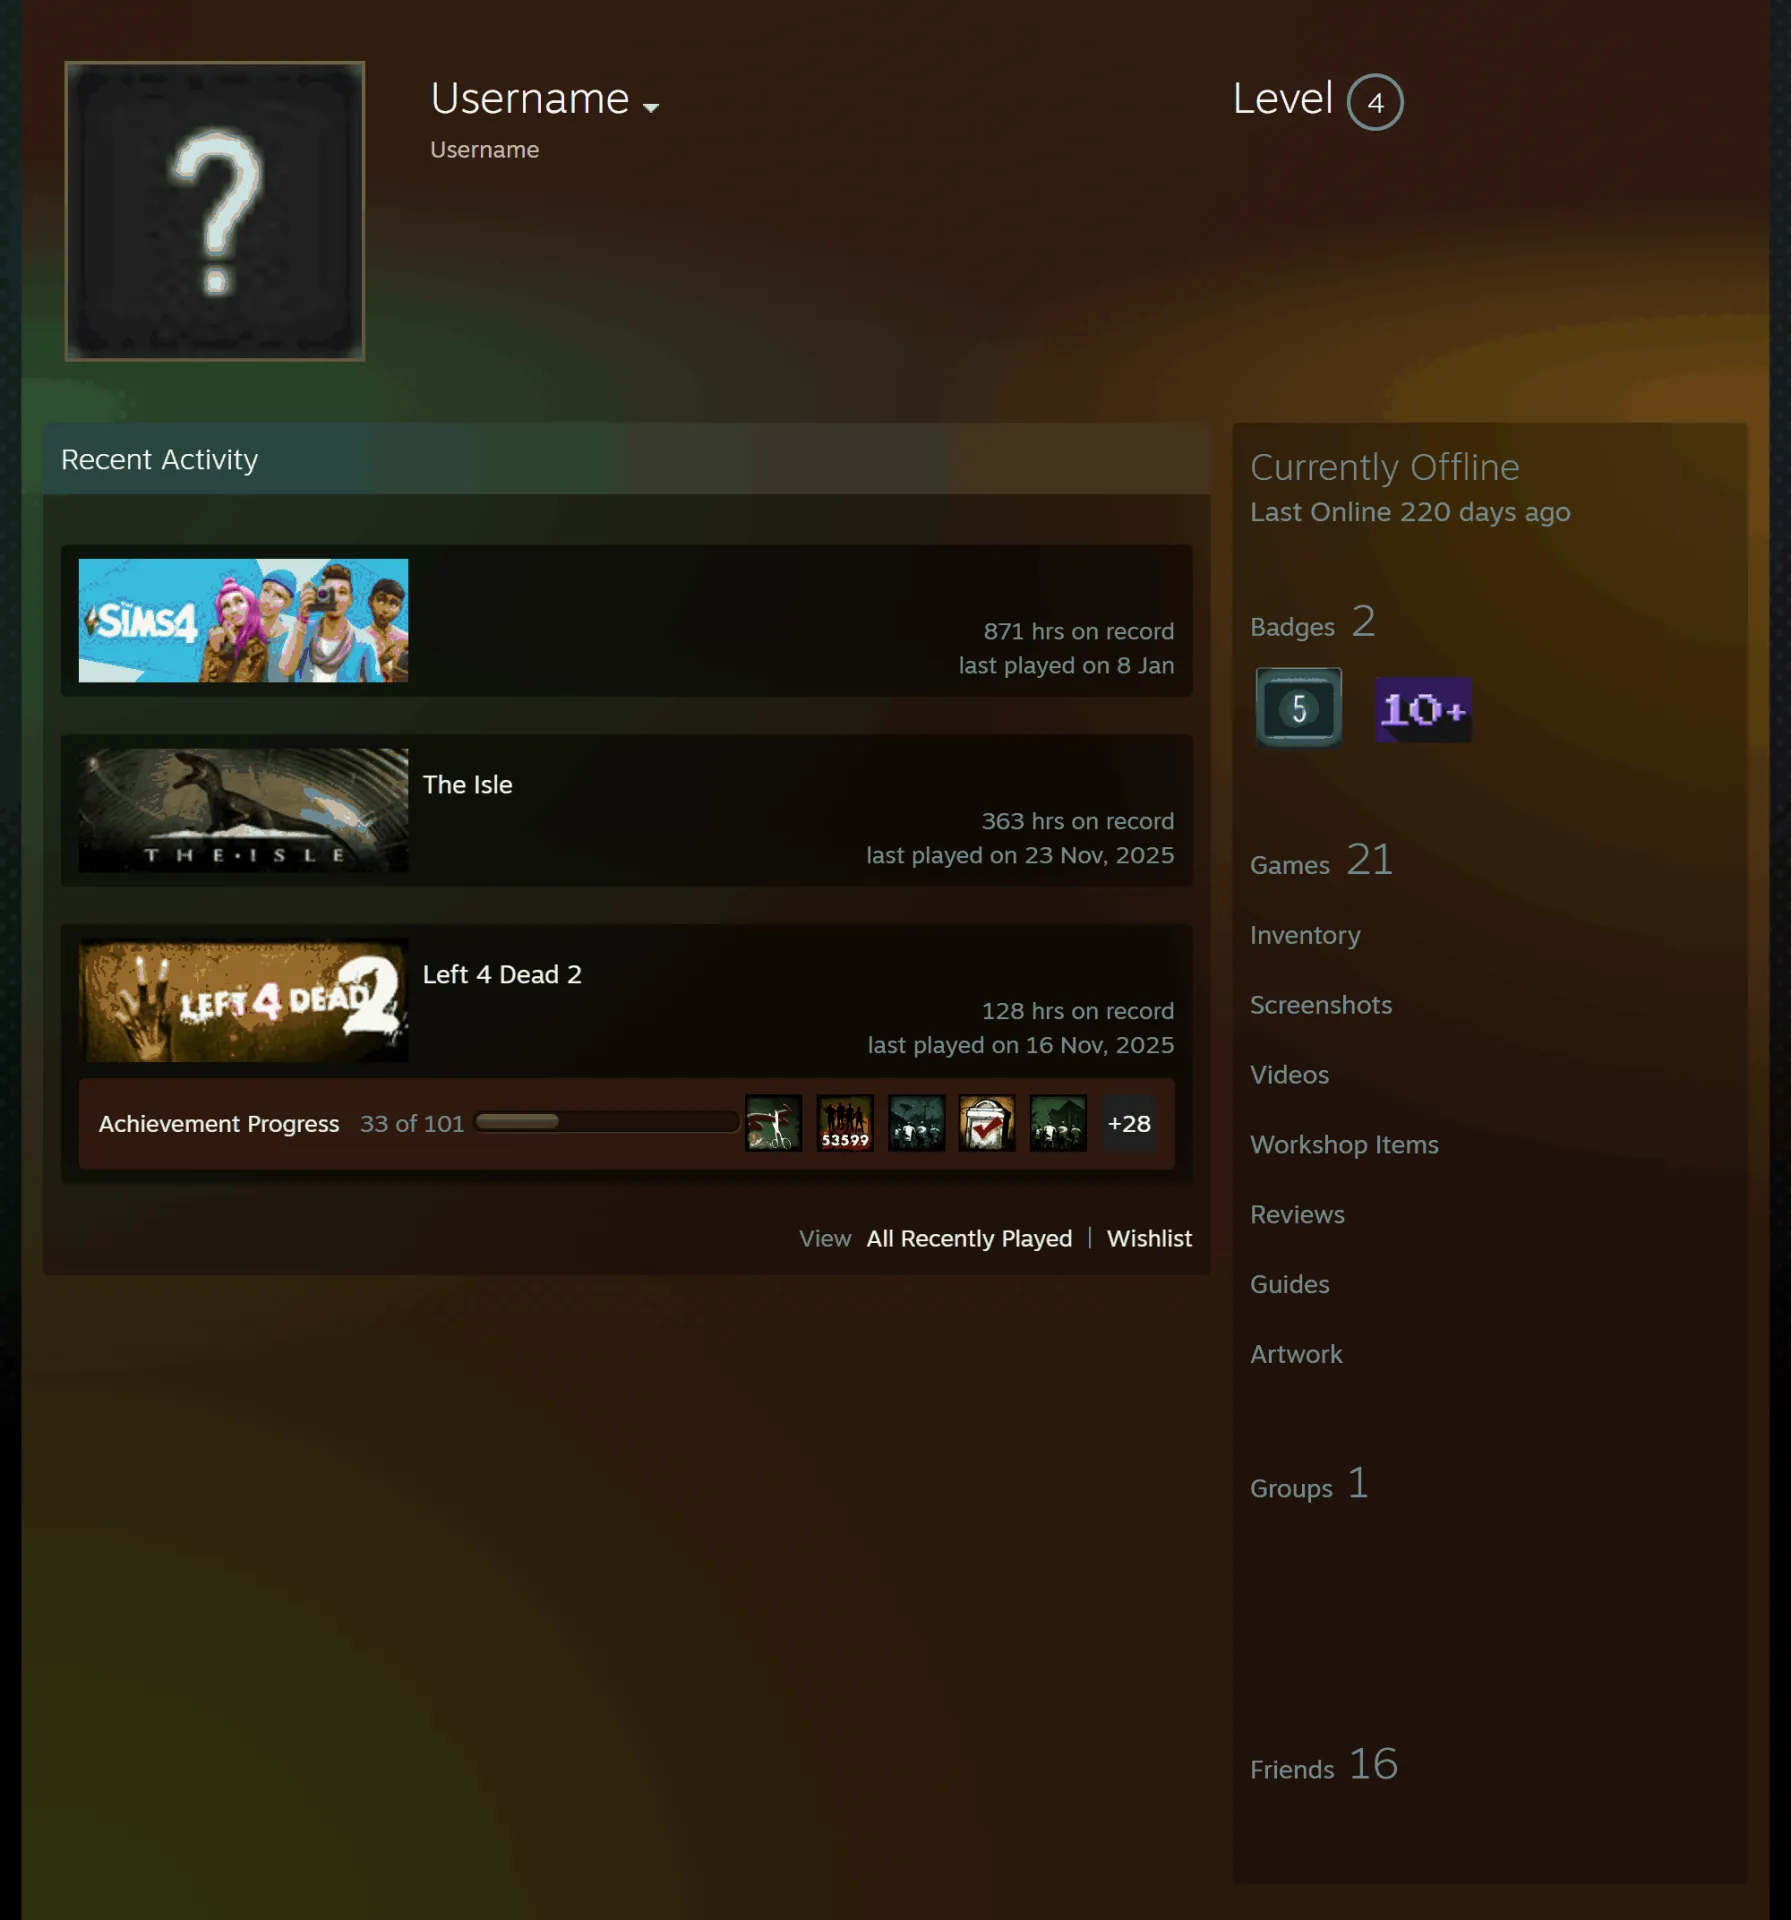Click the Left 4 Dead 2 achievement progress bar

pyautogui.click(x=606, y=1122)
